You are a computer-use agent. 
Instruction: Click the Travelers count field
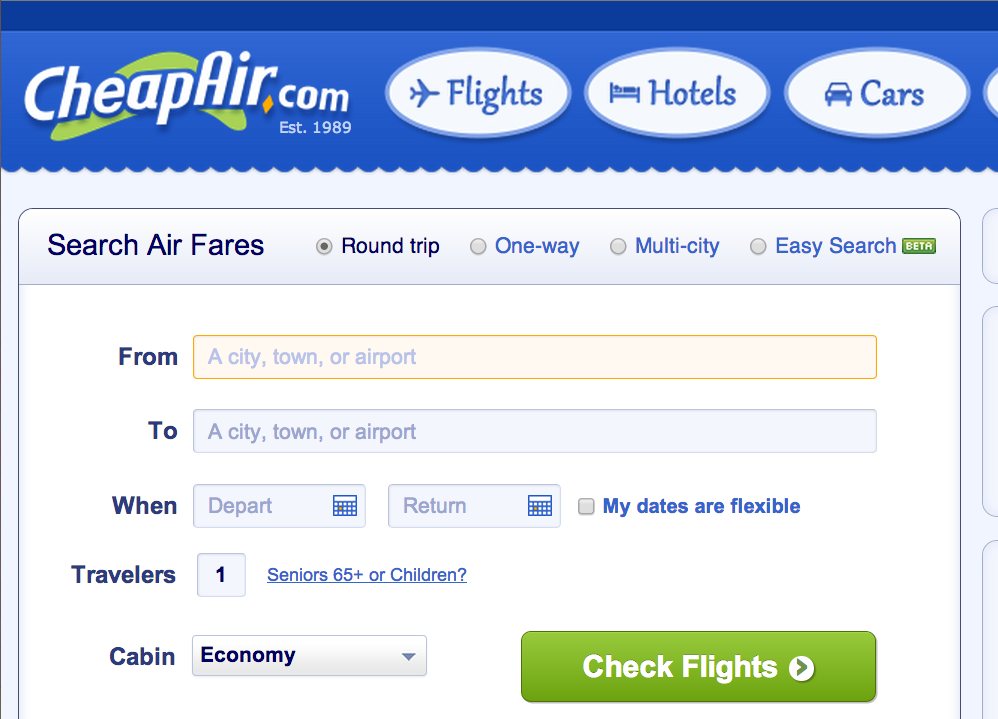221,574
